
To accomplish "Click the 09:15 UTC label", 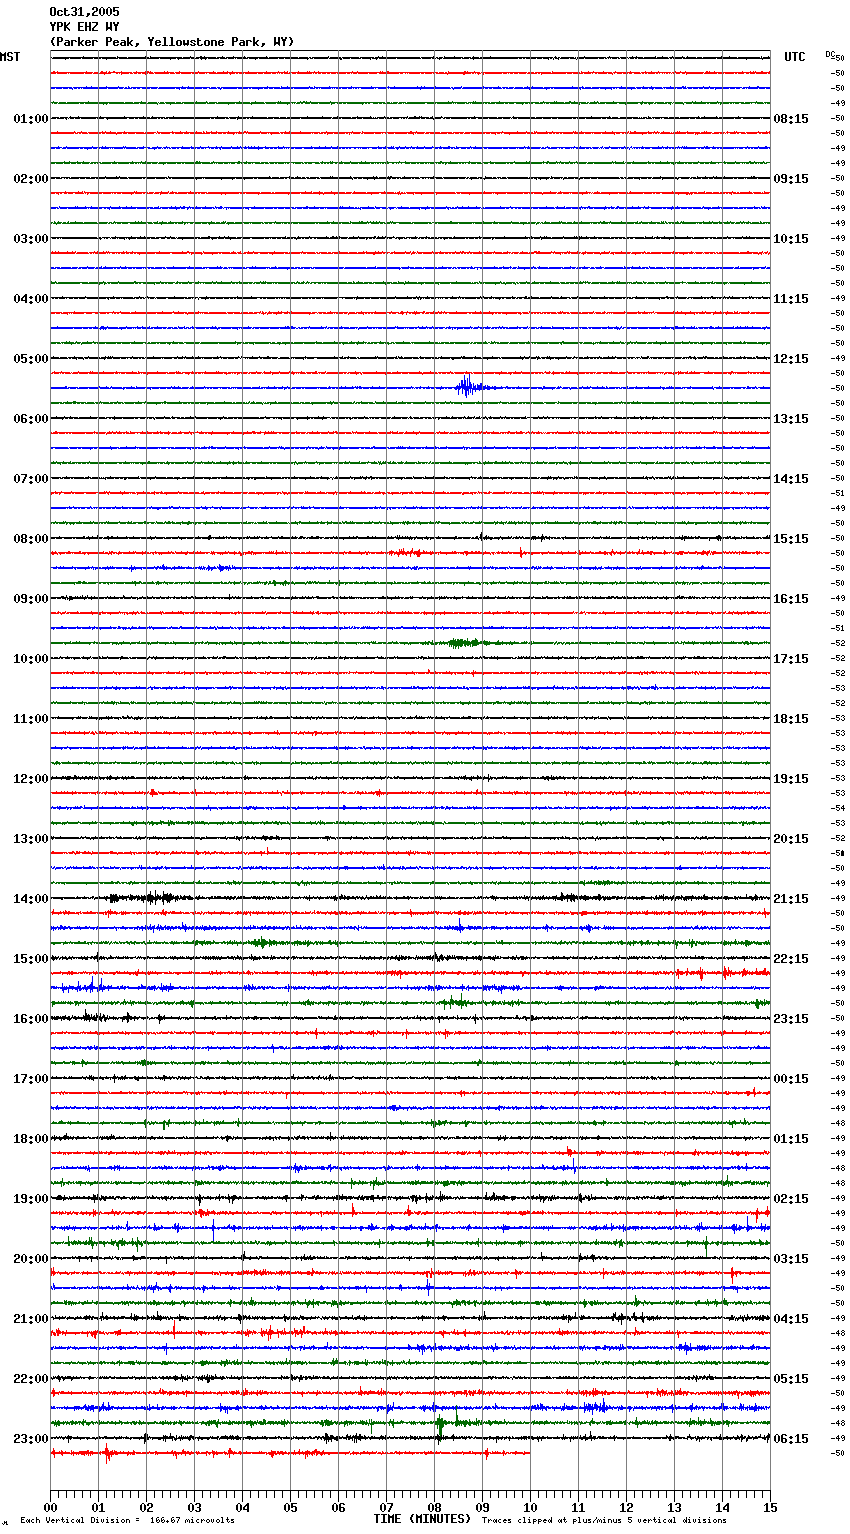I will [x=791, y=179].
